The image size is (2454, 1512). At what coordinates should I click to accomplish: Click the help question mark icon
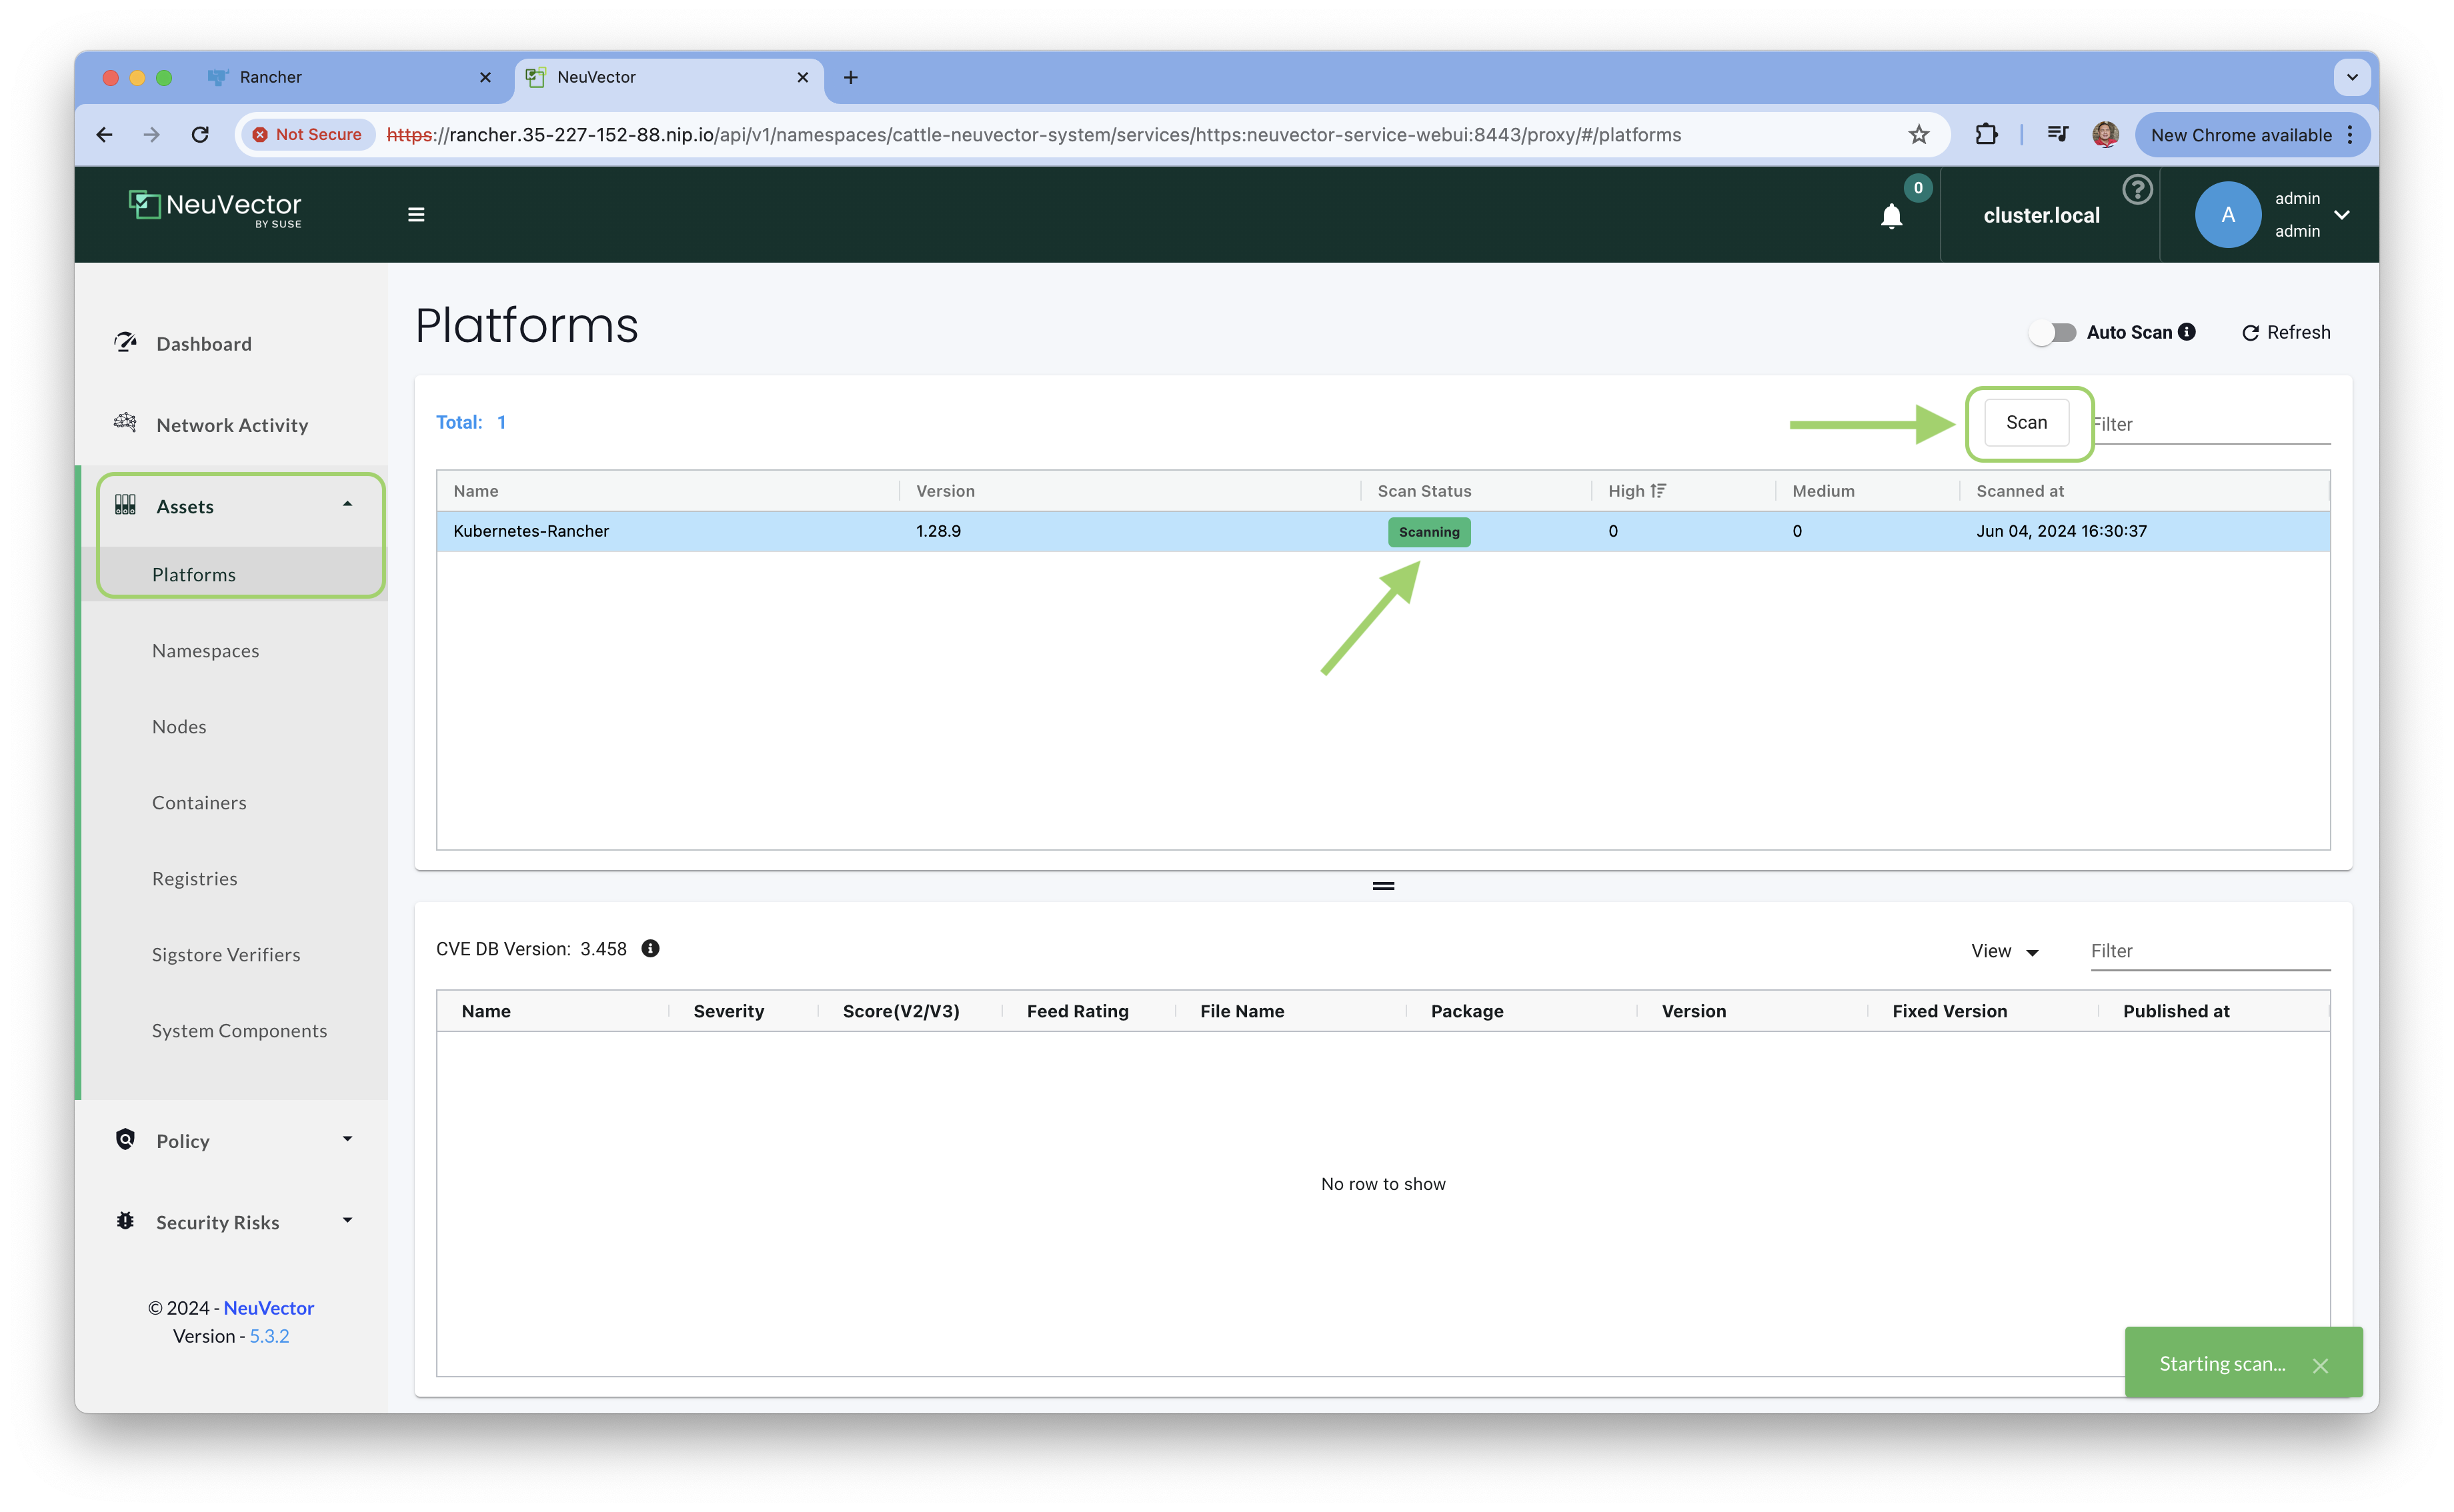coord(2137,189)
